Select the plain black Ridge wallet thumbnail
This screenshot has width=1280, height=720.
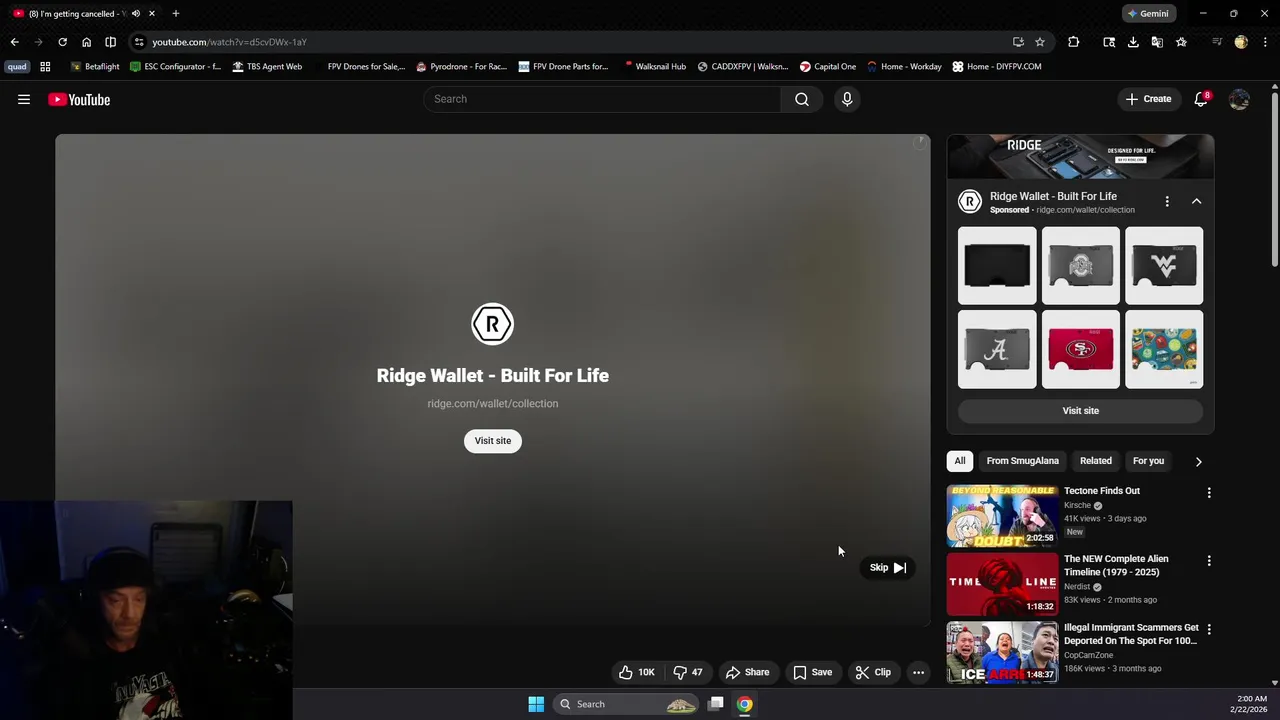click(x=997, y=265)
